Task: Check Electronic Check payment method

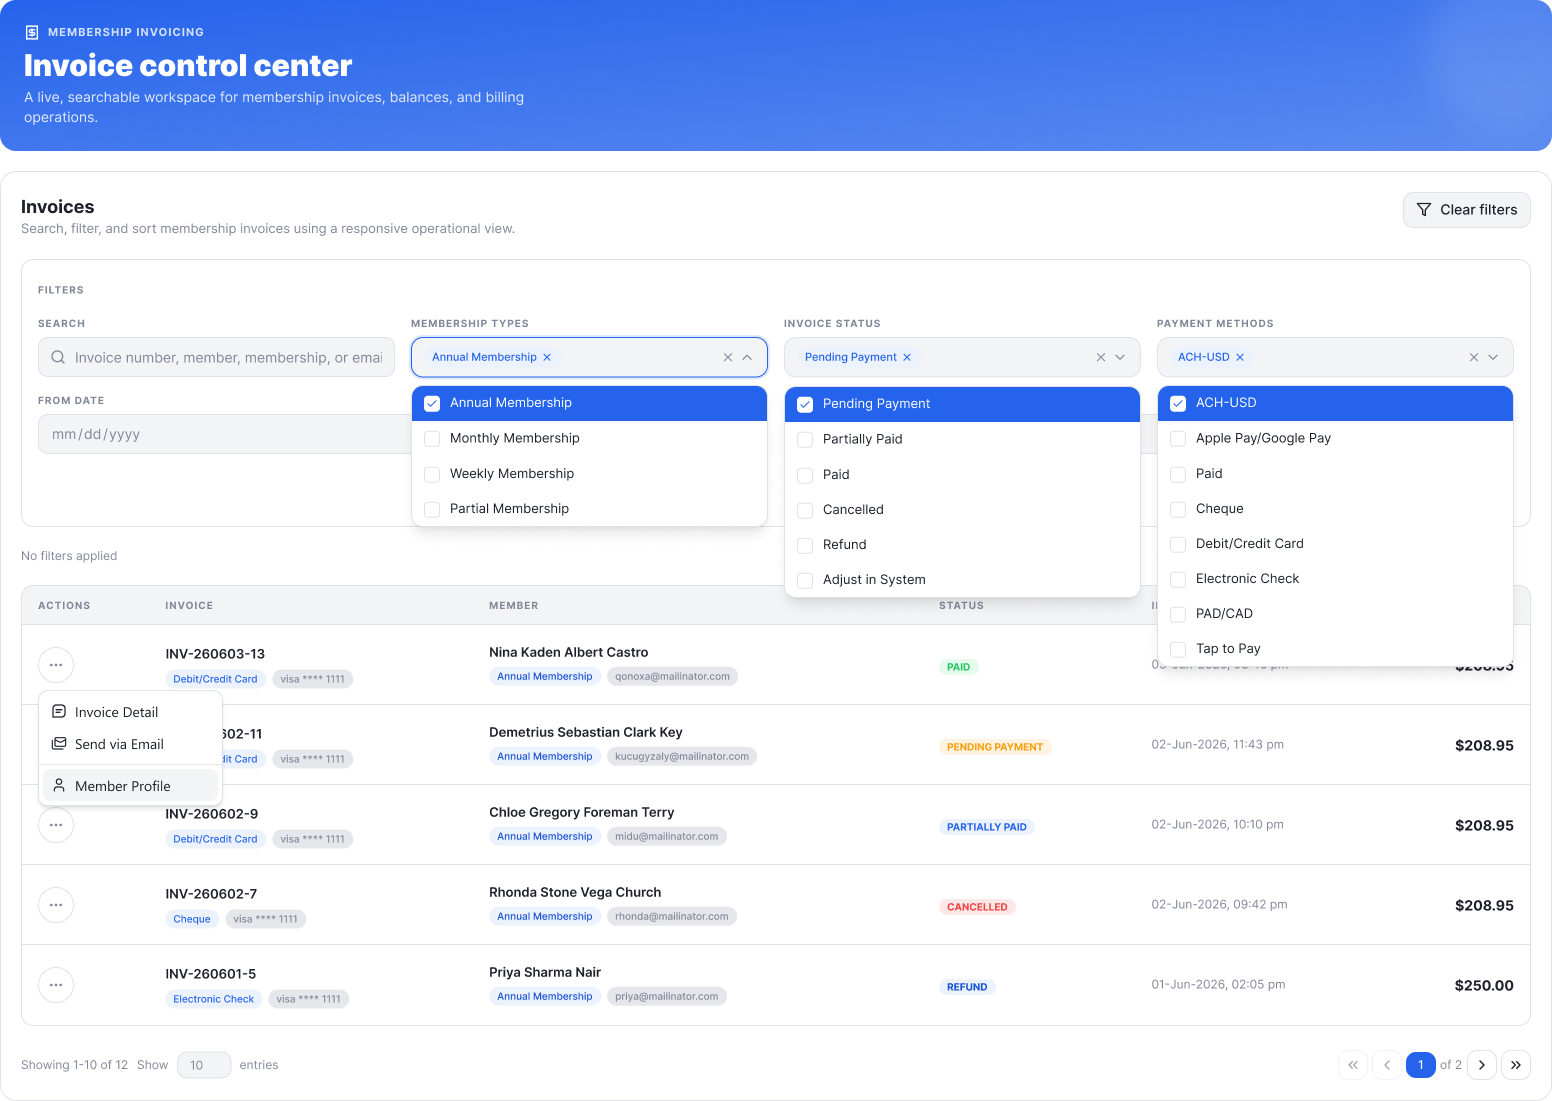Action: tap(1178, 579)
